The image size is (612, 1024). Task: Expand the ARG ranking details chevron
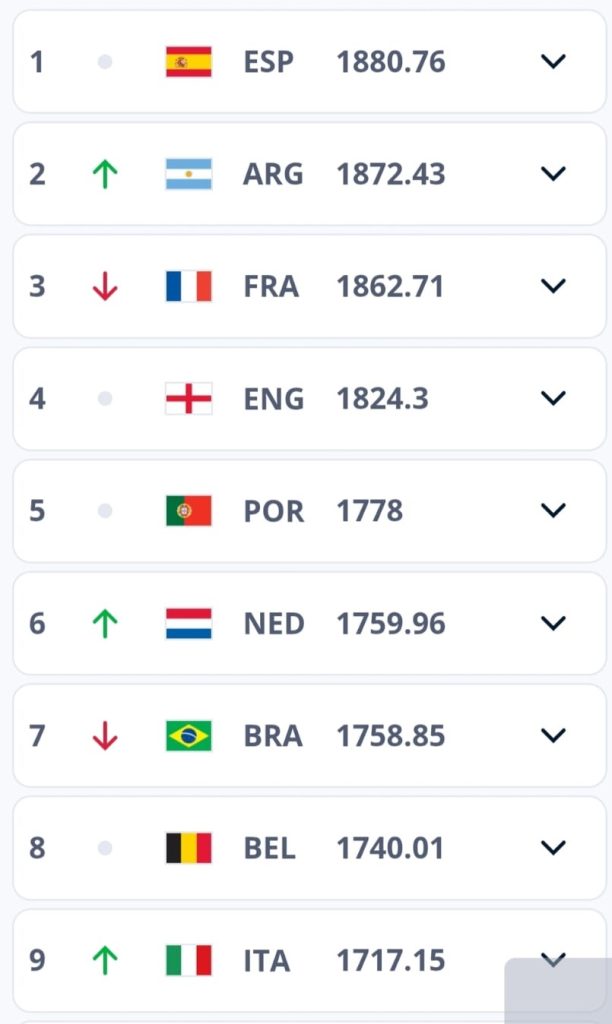coord(553,174)
